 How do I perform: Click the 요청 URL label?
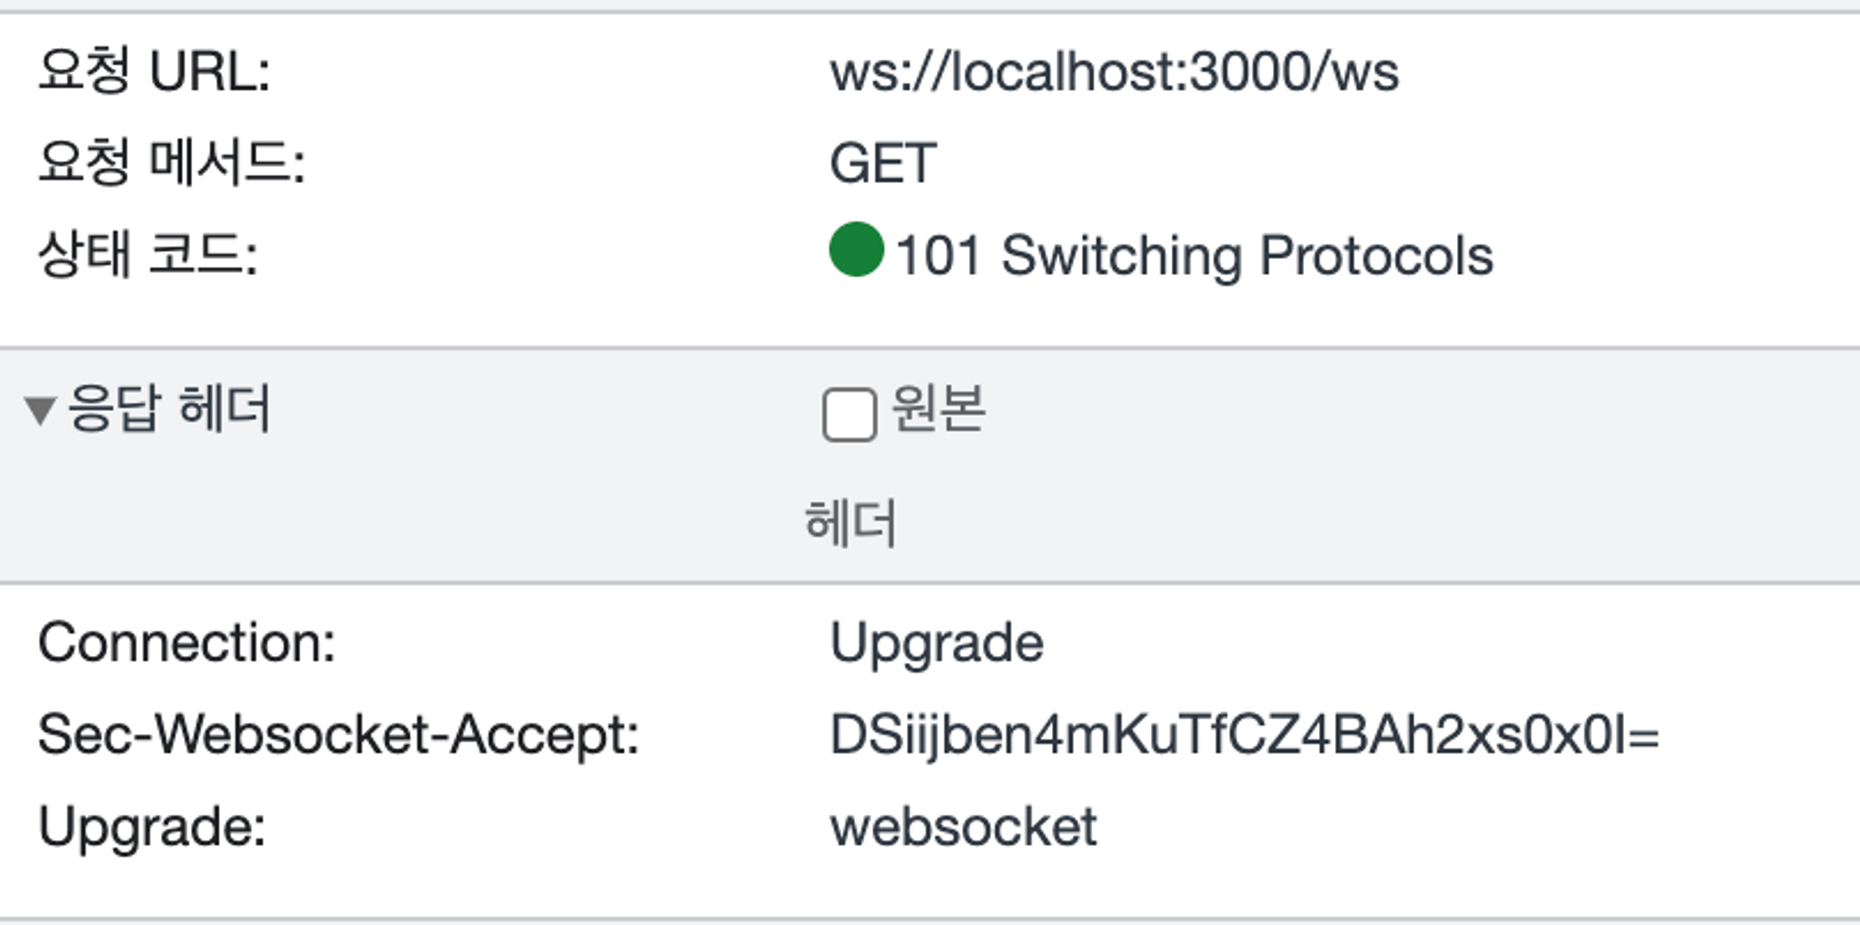[x=154, y=72]
